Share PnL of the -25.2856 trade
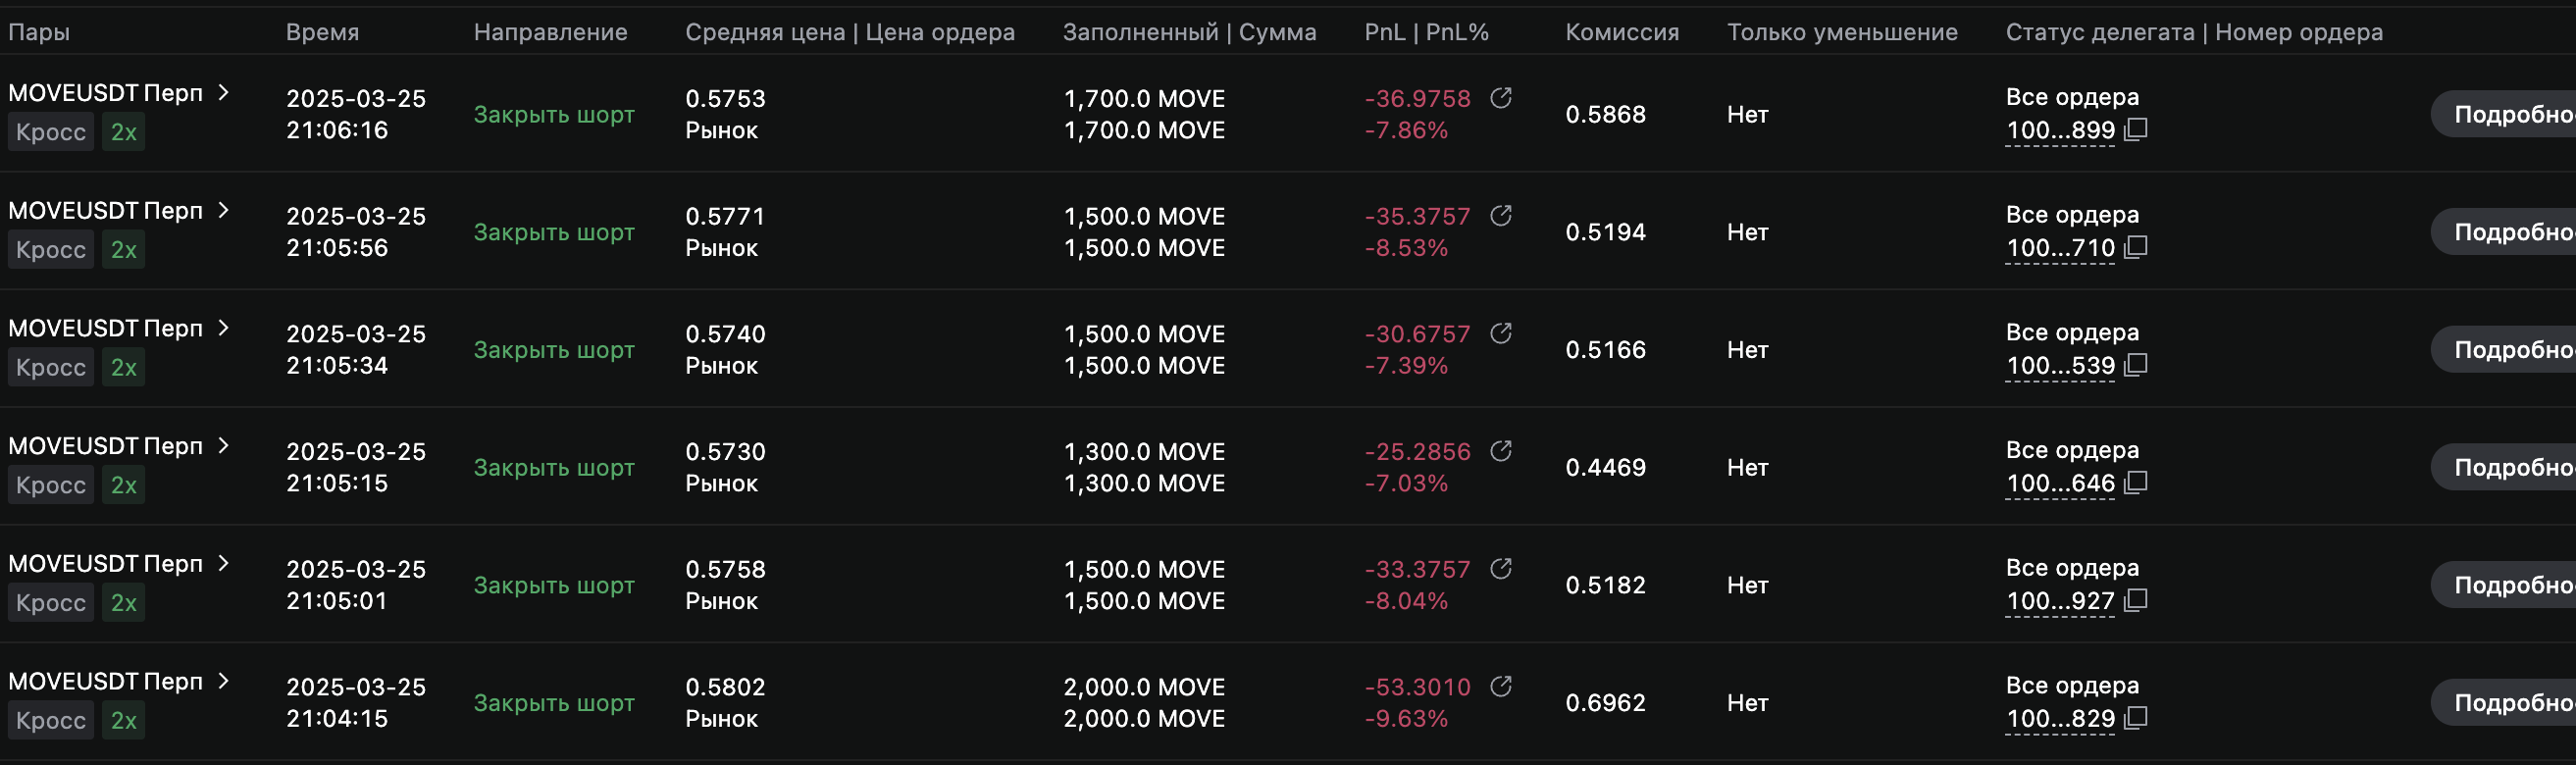This screenshot has height=765, width=2576. point(1500,452)
